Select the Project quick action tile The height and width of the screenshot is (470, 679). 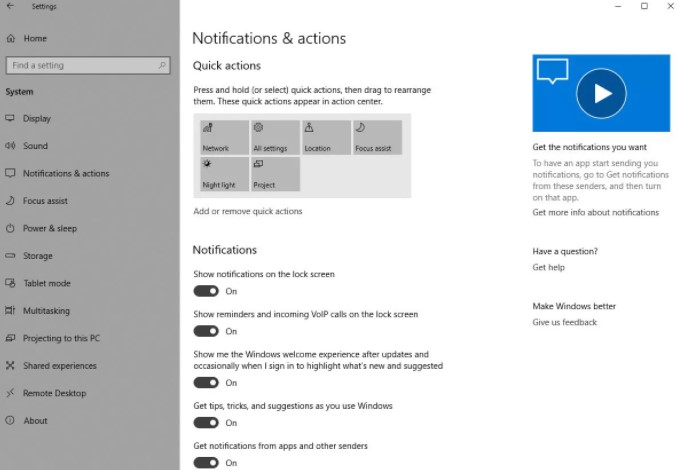[x=275, y=174]
